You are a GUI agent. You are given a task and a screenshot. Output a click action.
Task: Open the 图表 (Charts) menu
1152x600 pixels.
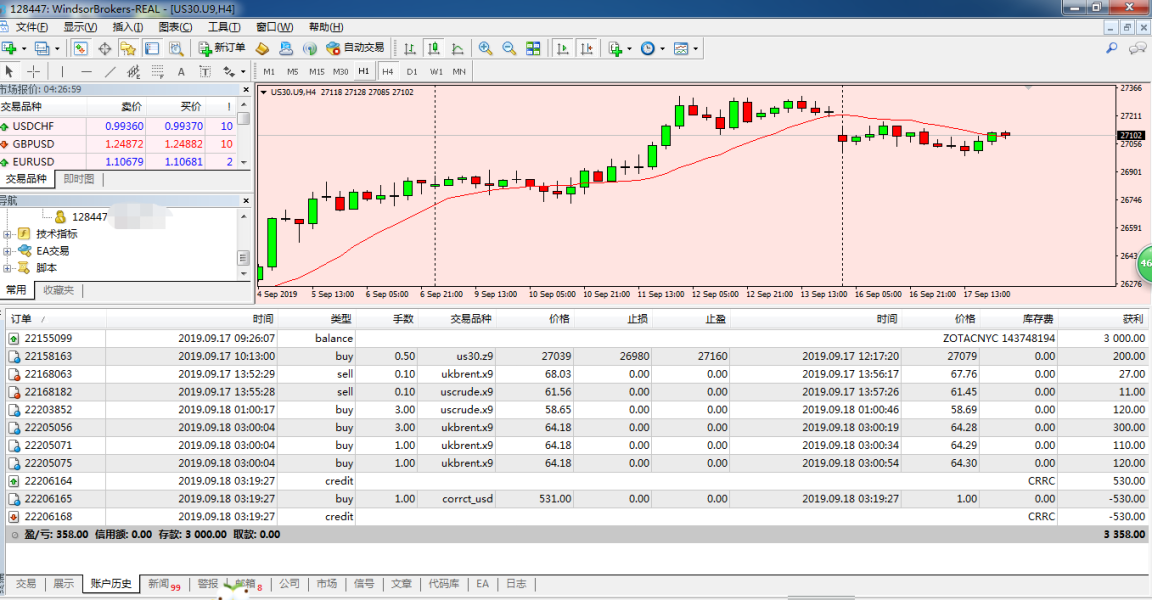(175, 27)
